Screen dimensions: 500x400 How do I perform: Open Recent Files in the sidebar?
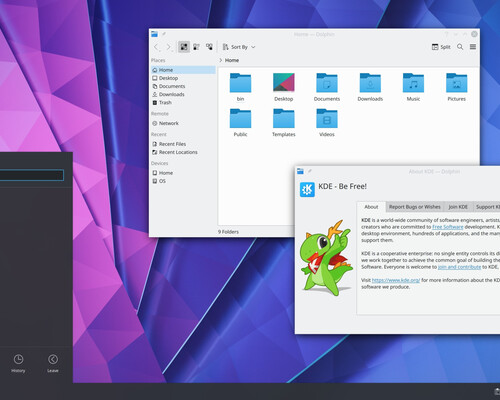click(183, 144)
